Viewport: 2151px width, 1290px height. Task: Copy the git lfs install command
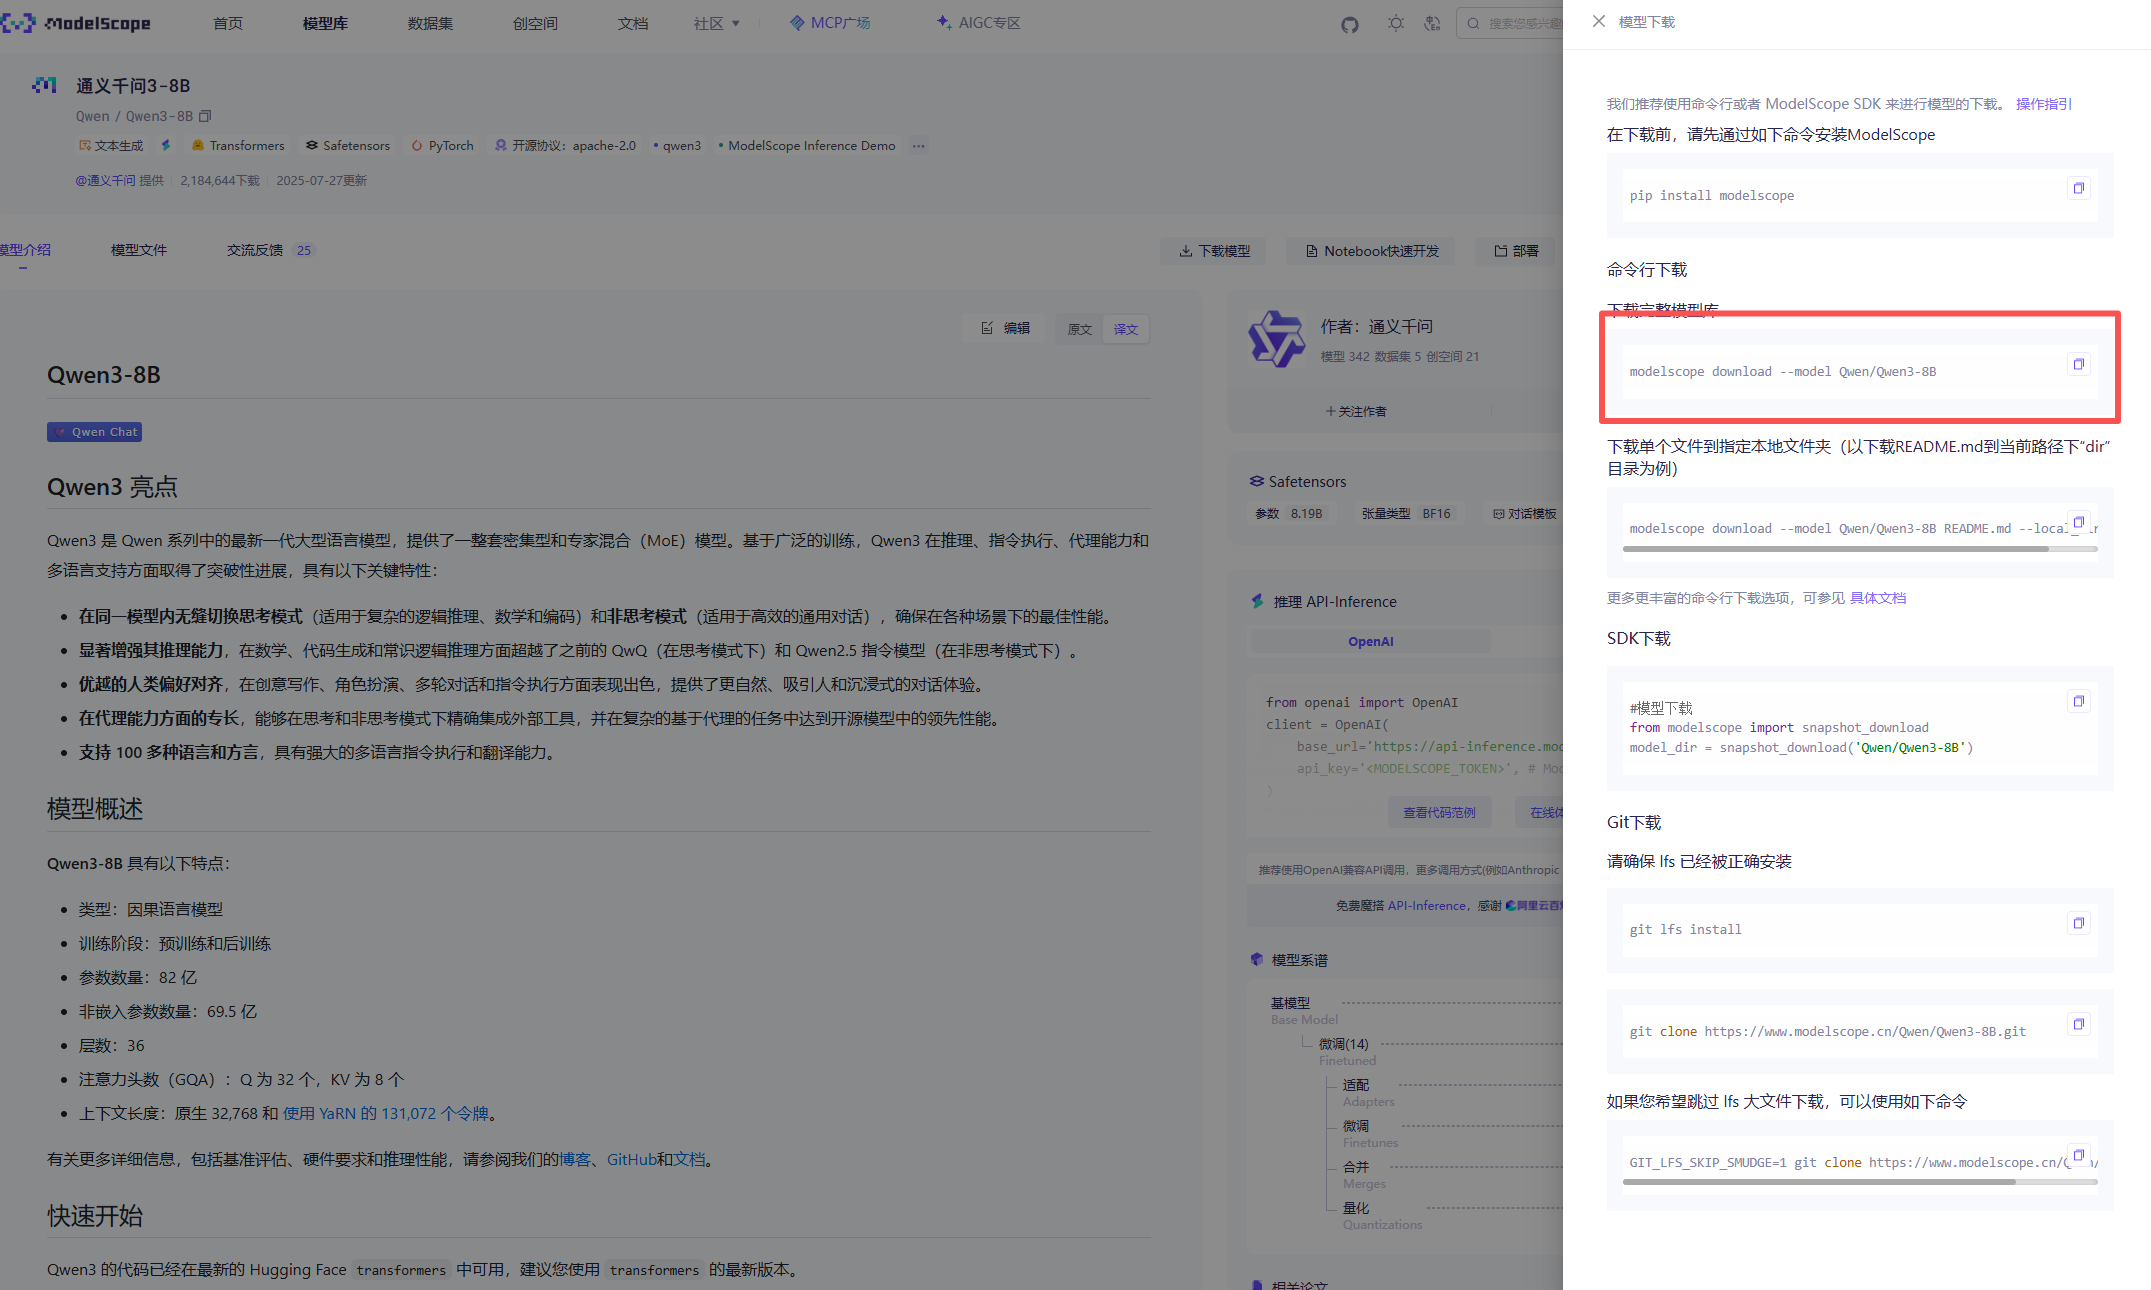coord(2078,924)
